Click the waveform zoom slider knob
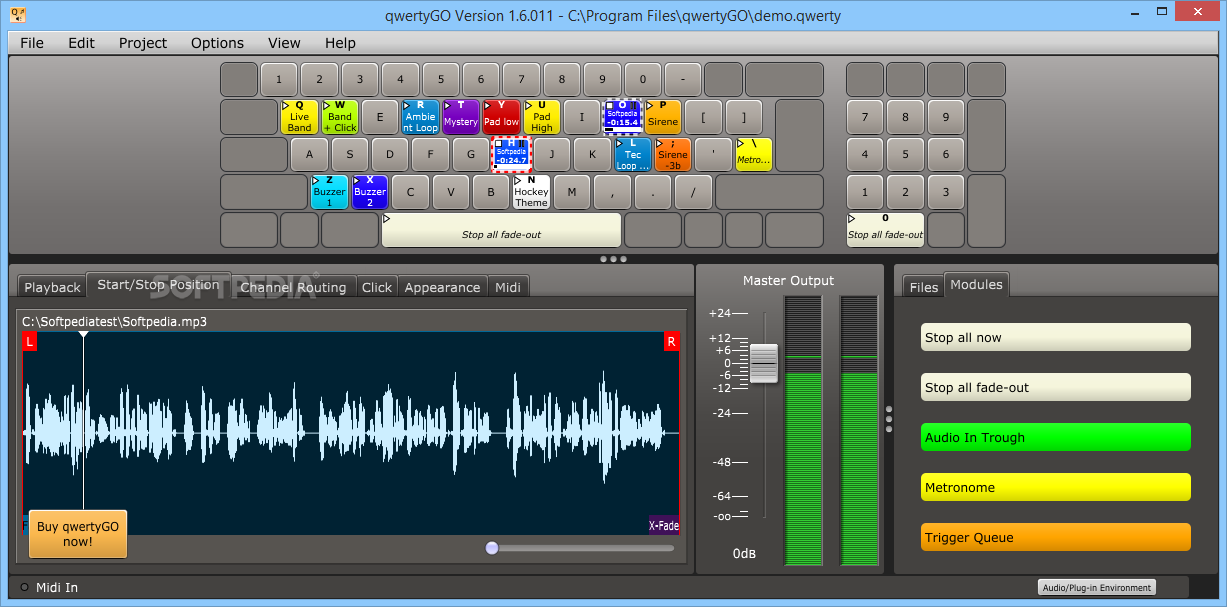 491,548
